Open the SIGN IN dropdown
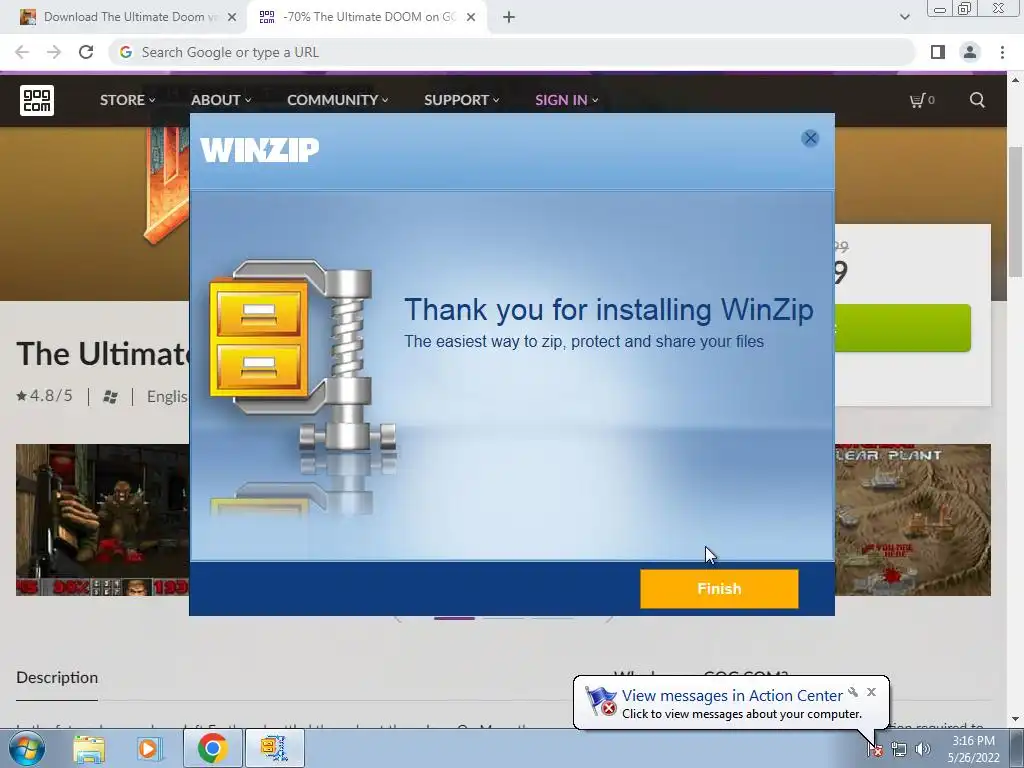 point(566,100)
